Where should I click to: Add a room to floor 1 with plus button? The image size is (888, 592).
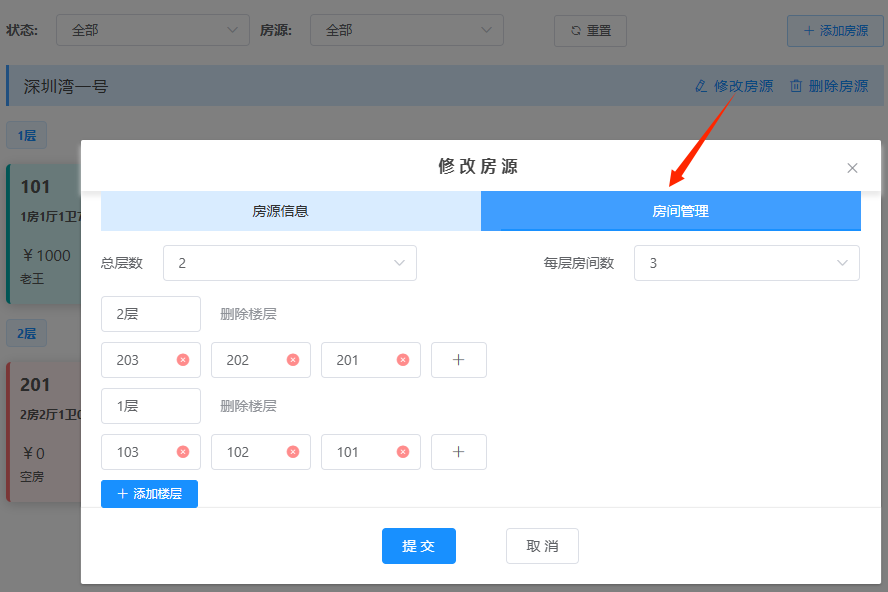pos(458,452)
